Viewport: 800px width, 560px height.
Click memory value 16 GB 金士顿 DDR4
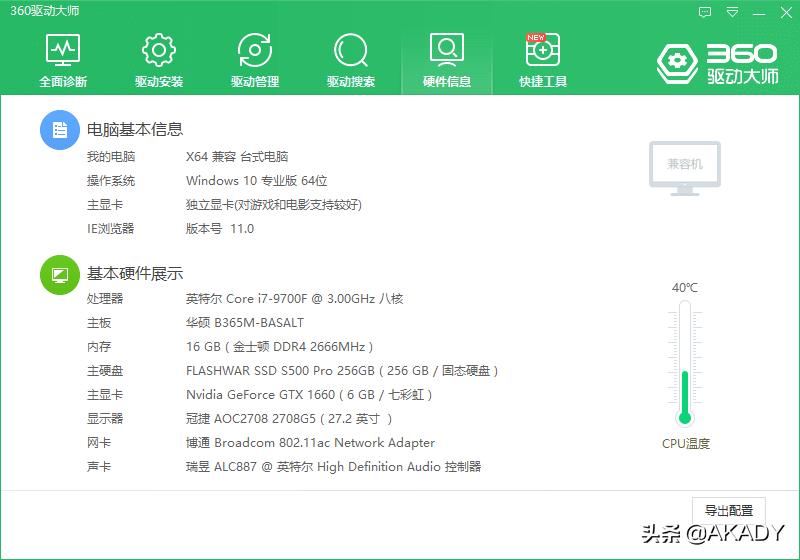coord(280,347)
